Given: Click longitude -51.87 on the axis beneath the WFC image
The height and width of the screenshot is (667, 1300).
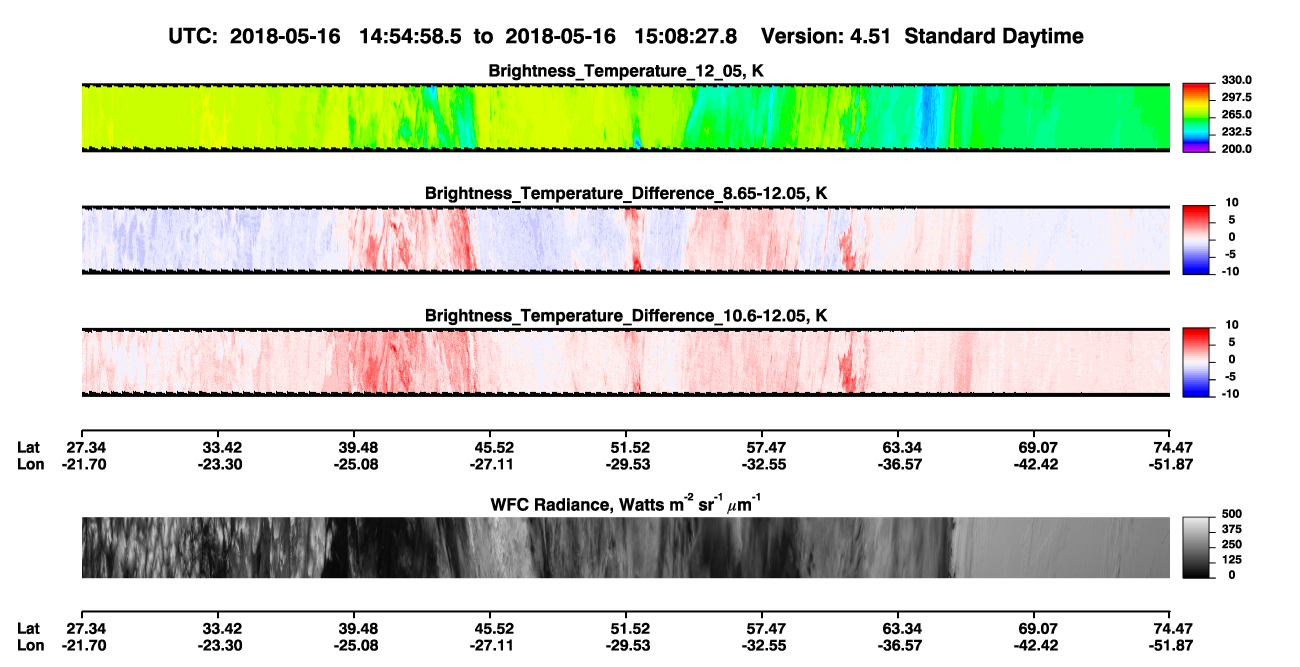Looking at the screenshot, I should tap(1171, 646).
